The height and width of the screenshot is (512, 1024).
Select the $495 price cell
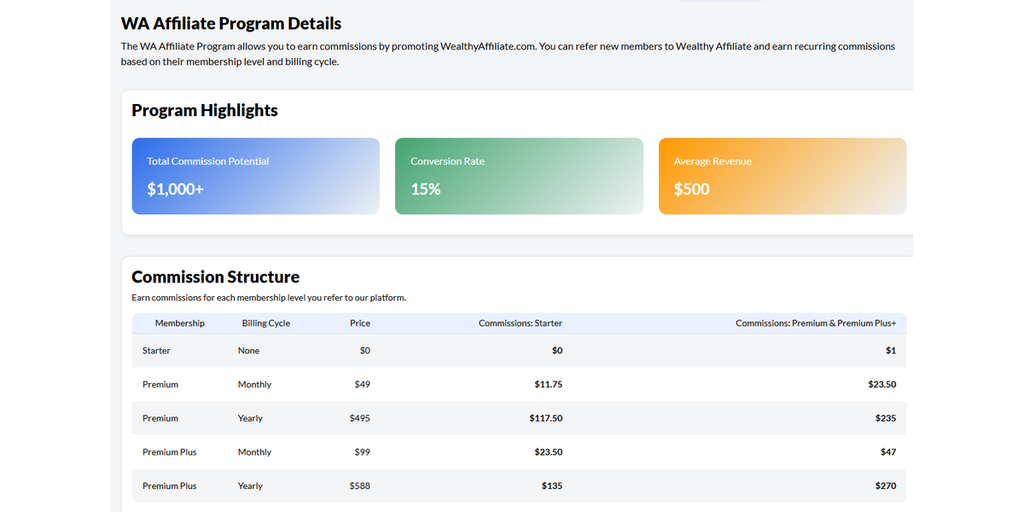[360, 419]
